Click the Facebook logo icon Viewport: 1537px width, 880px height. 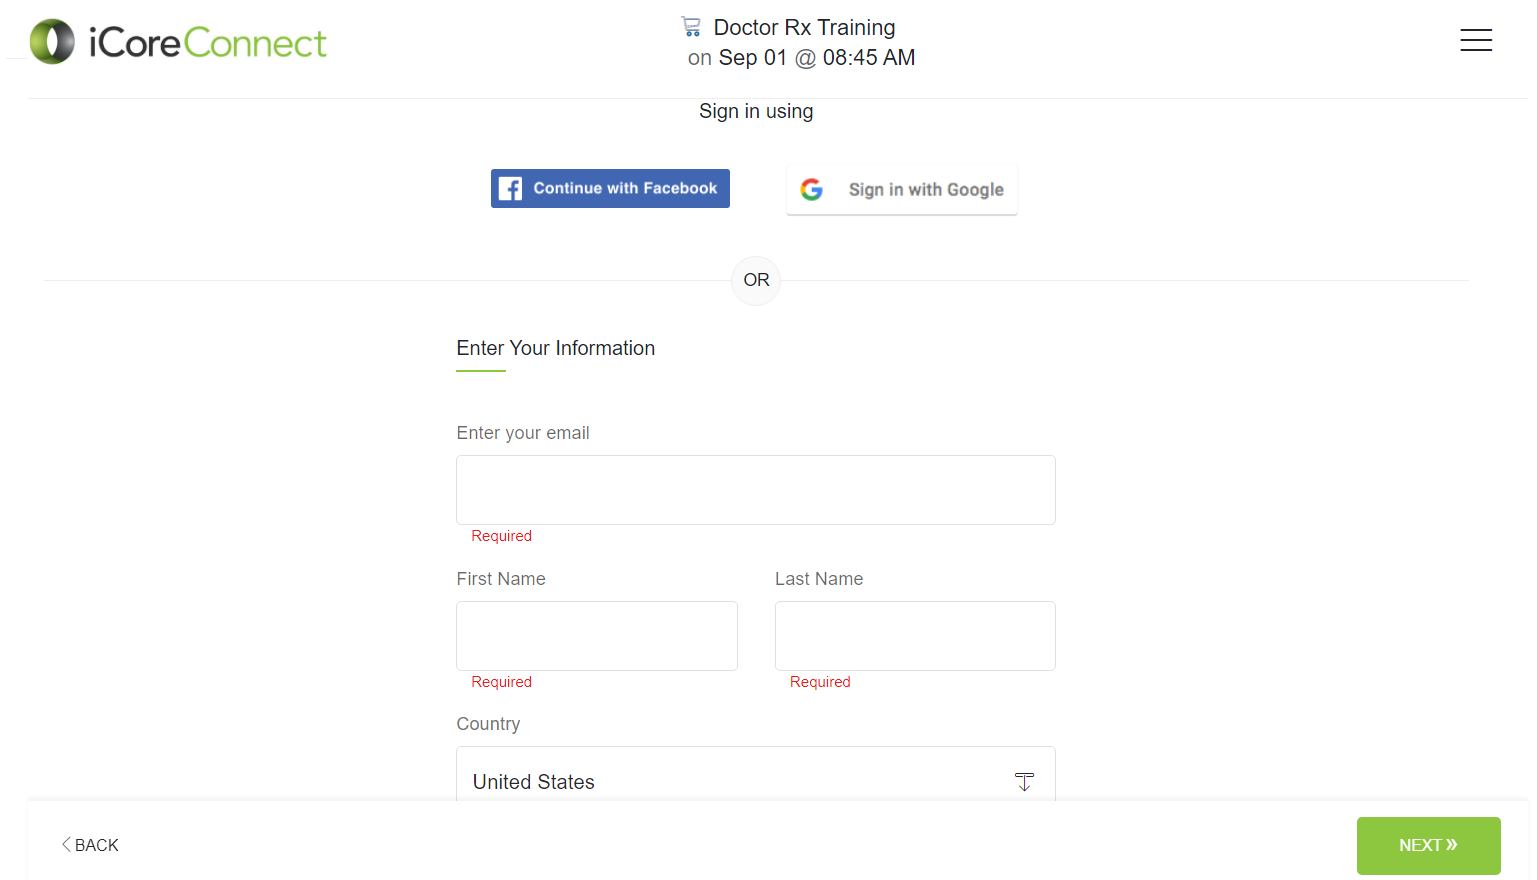510,188
